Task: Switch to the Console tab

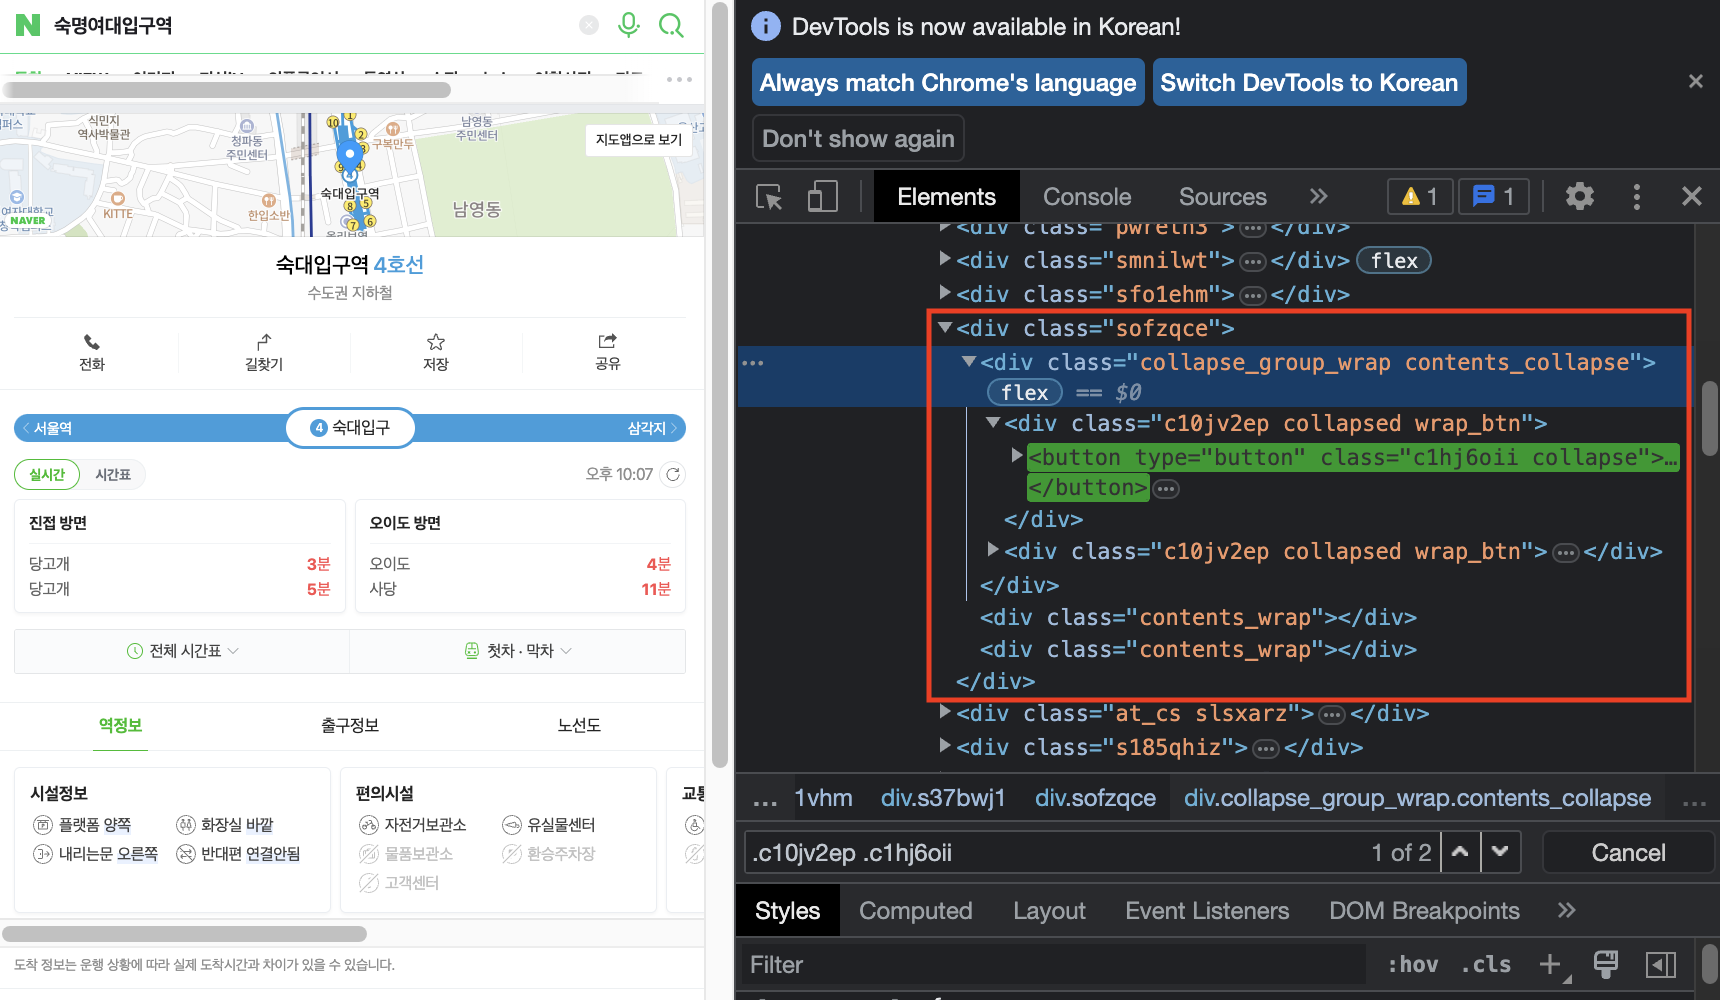Action: point(1087,197)
